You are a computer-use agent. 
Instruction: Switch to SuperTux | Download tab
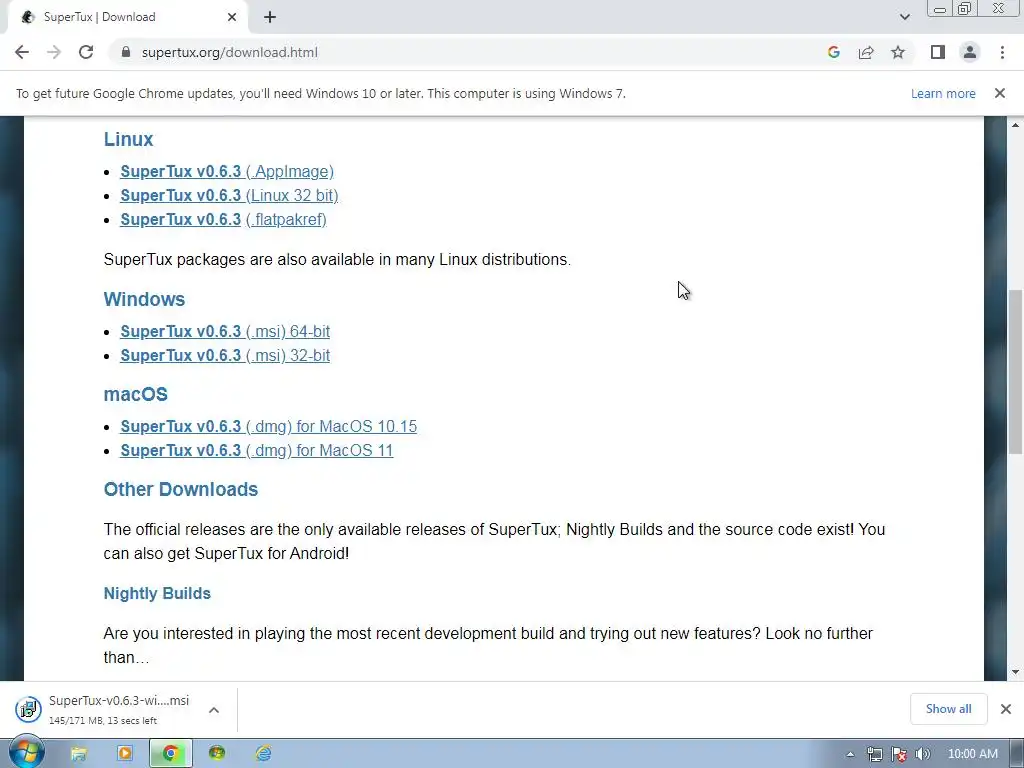pyautogui.click(x=124, y=17)
